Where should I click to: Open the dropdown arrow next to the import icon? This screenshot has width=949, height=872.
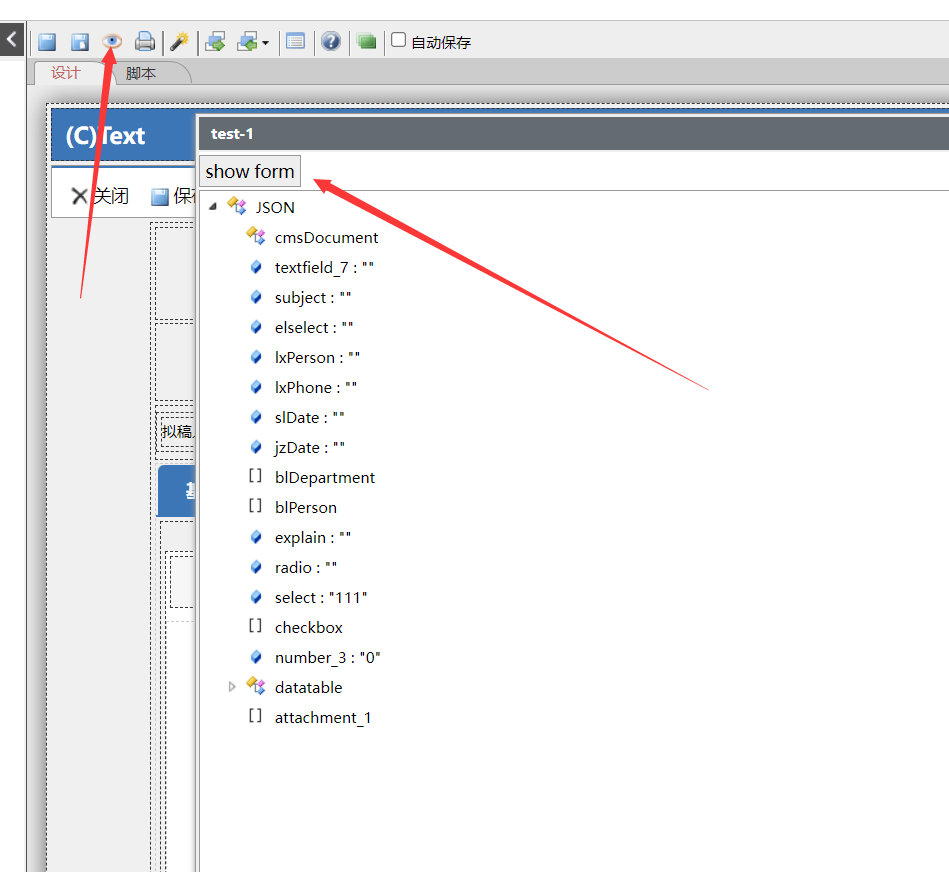coord(266,43)
